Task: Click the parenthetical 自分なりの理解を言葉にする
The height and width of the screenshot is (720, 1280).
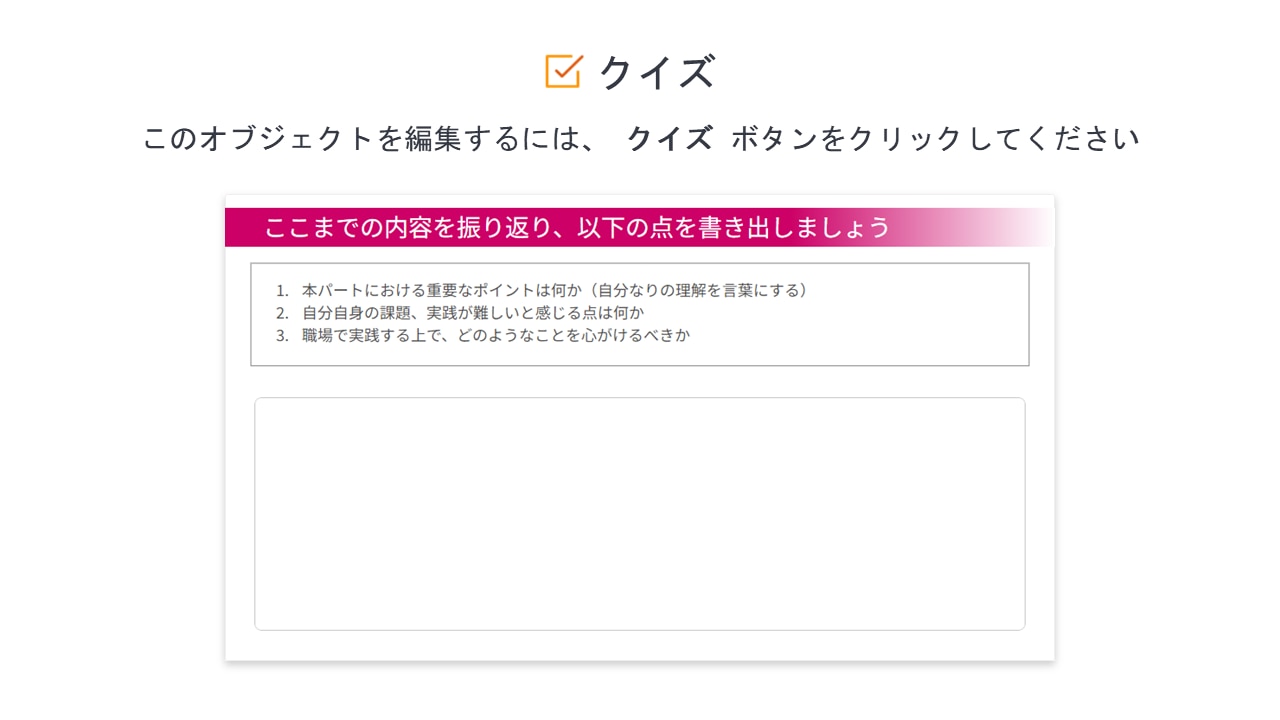Action: coord(699,290)
